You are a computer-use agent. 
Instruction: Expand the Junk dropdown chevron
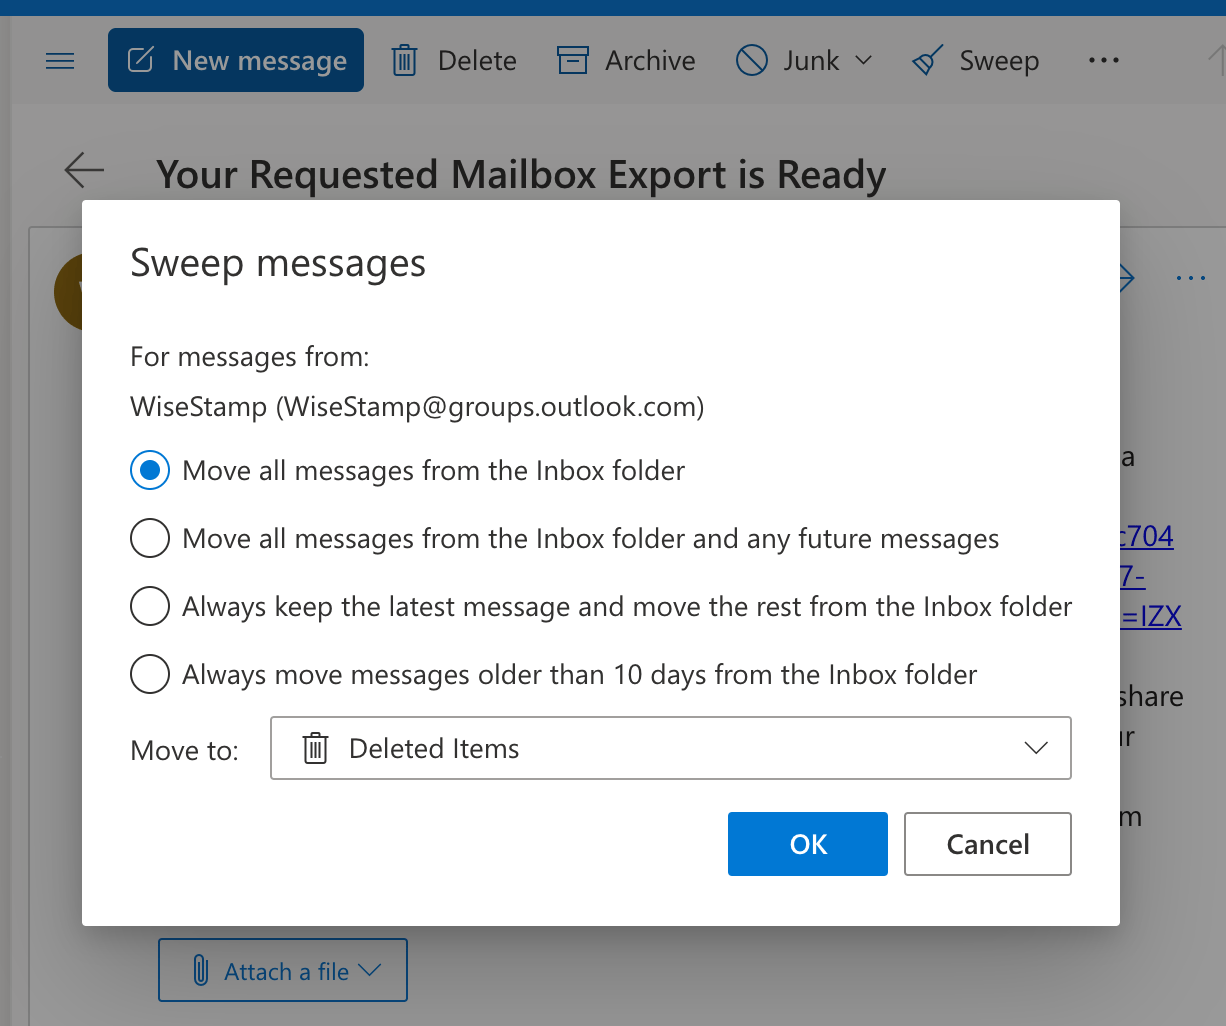pos(863,61)
